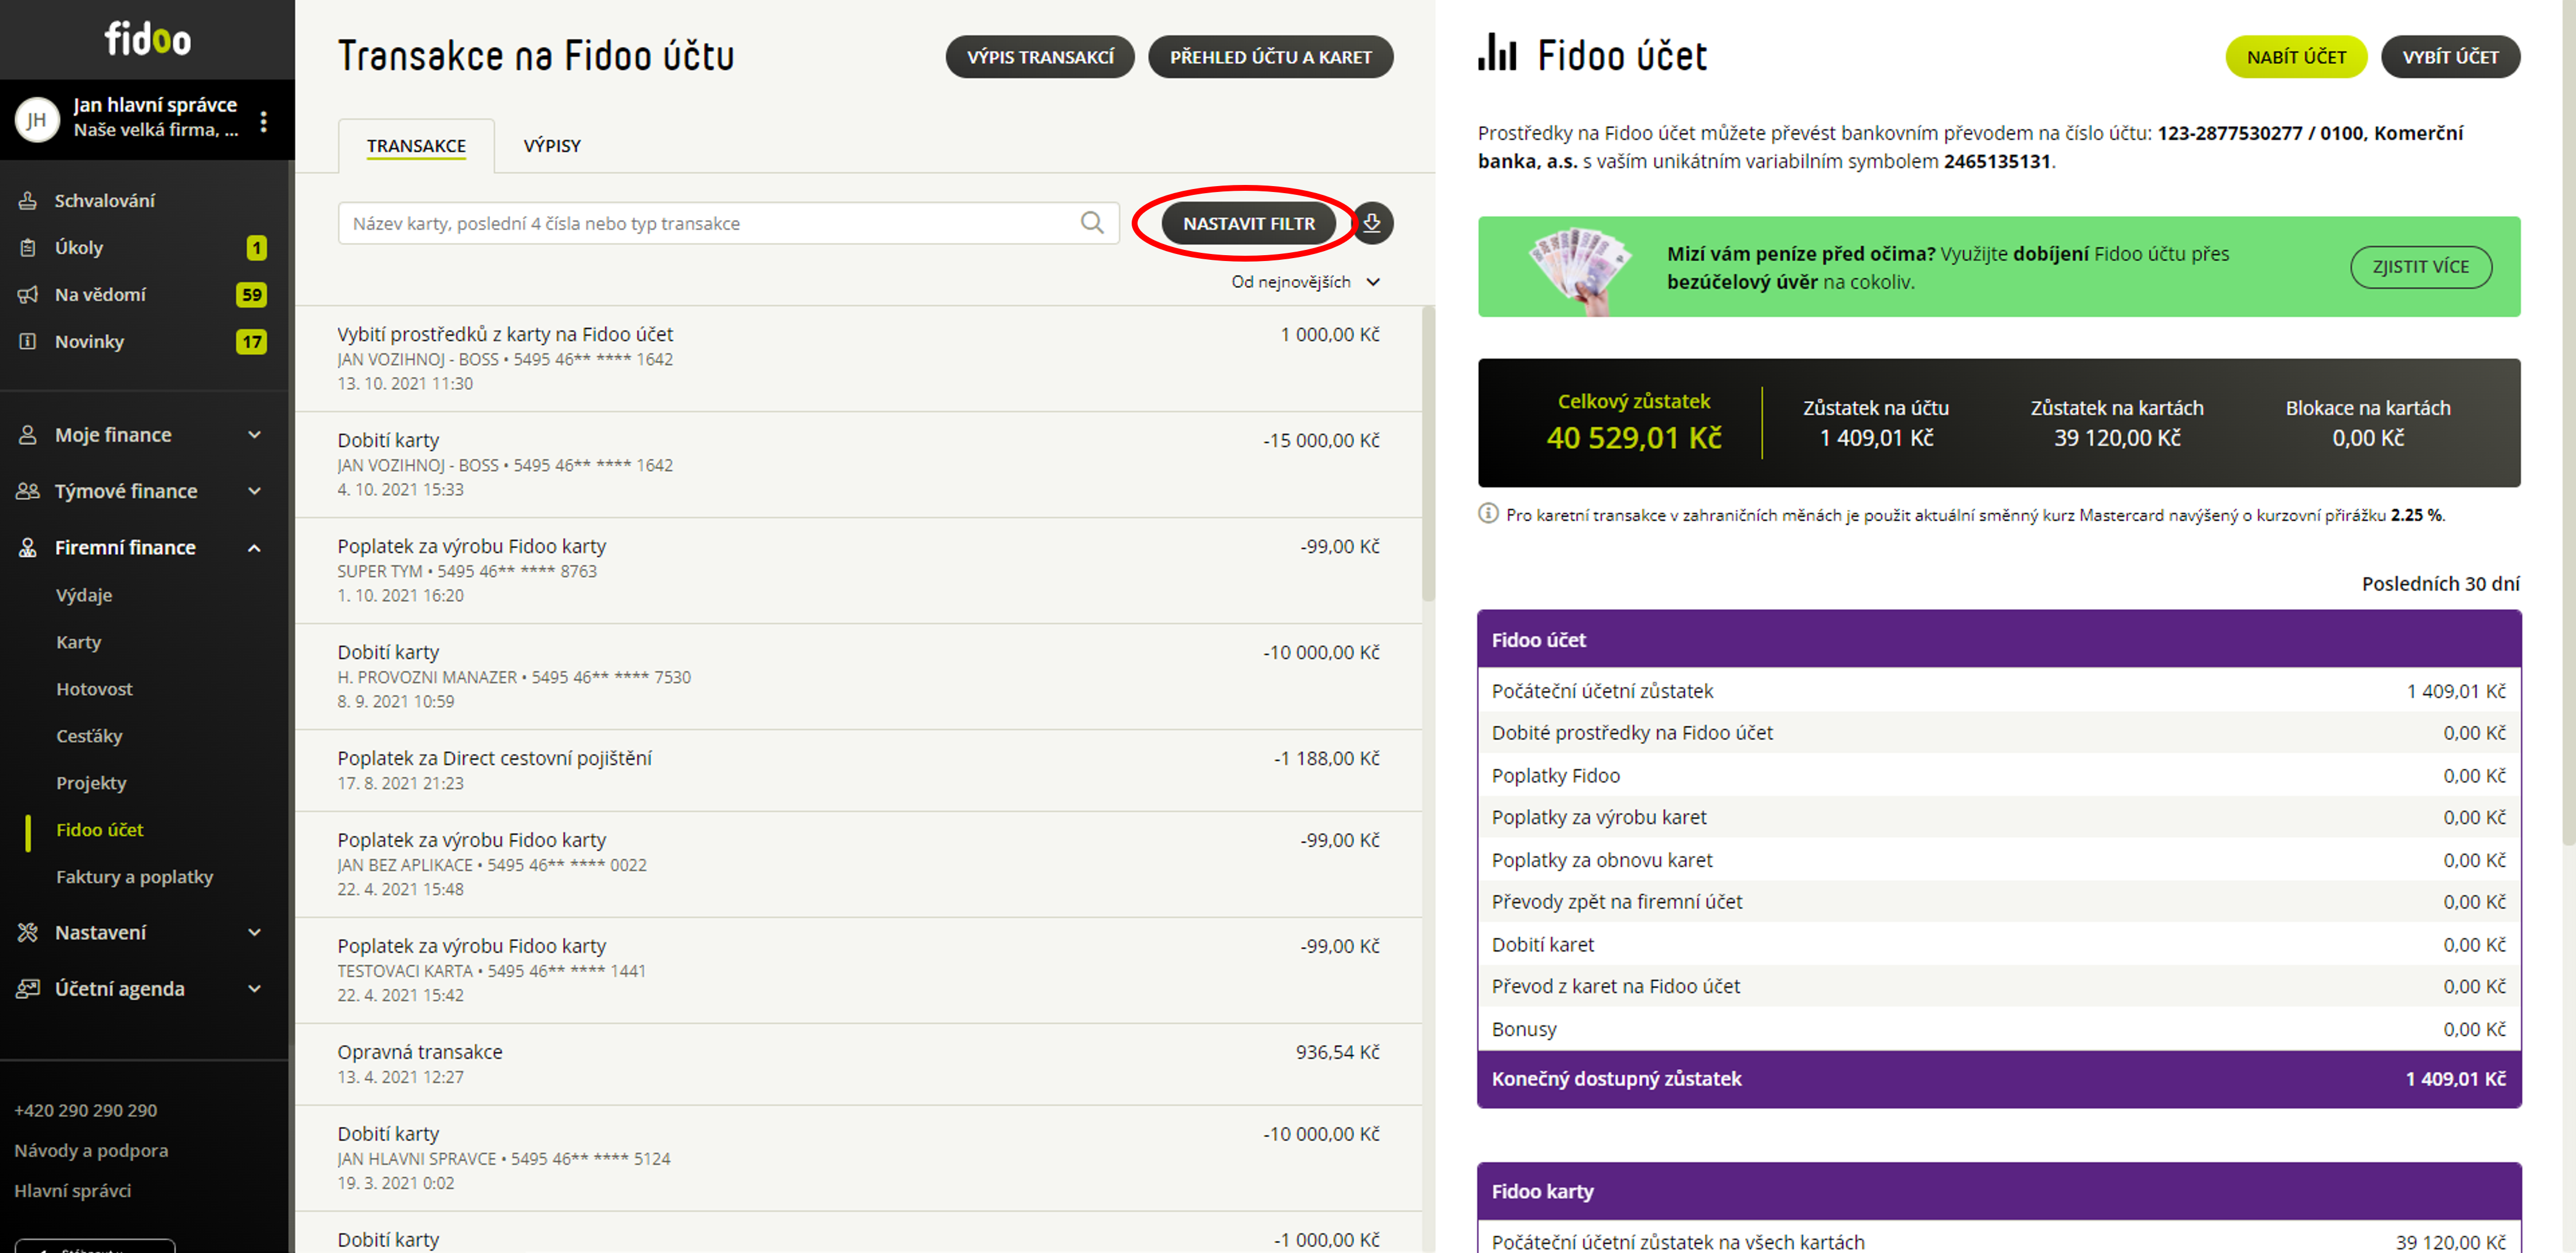Open the SUPER TYM card fee transaction

859,570
